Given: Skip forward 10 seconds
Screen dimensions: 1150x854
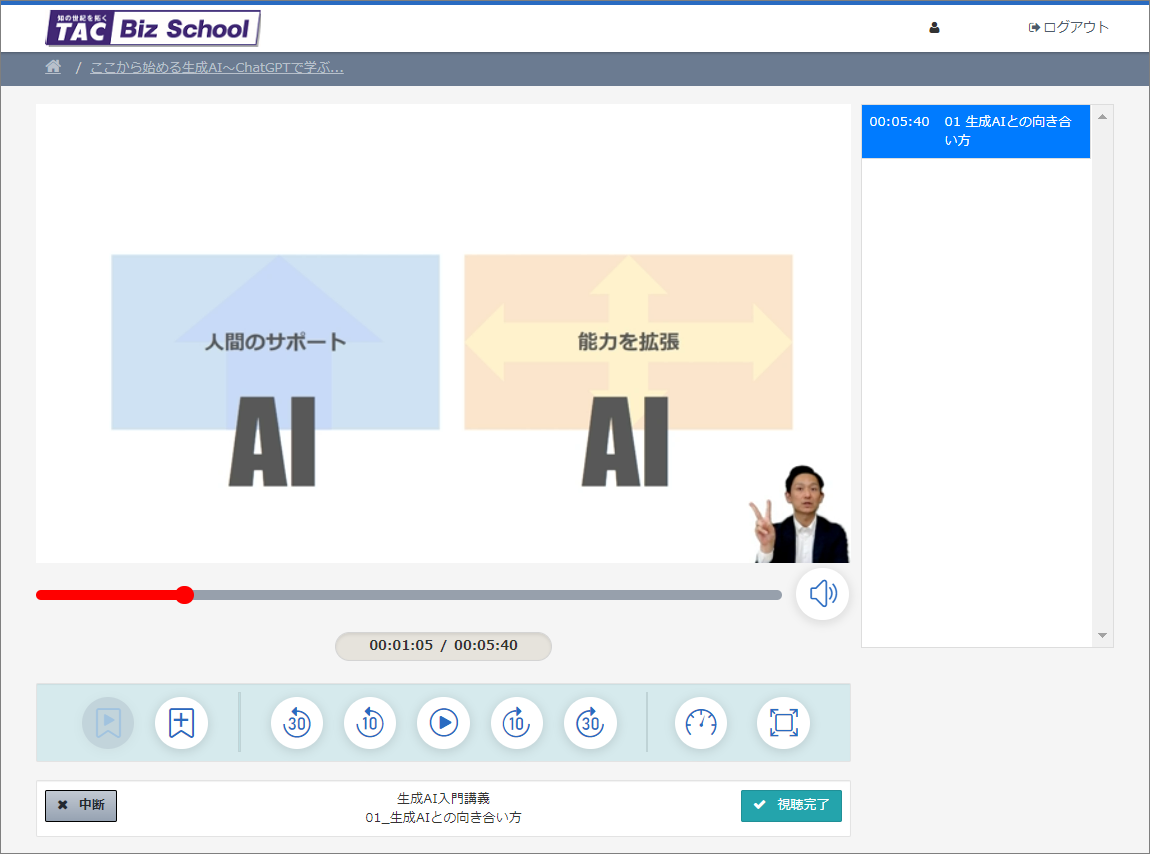Looking at the screenshot, I should pos(516,723).
